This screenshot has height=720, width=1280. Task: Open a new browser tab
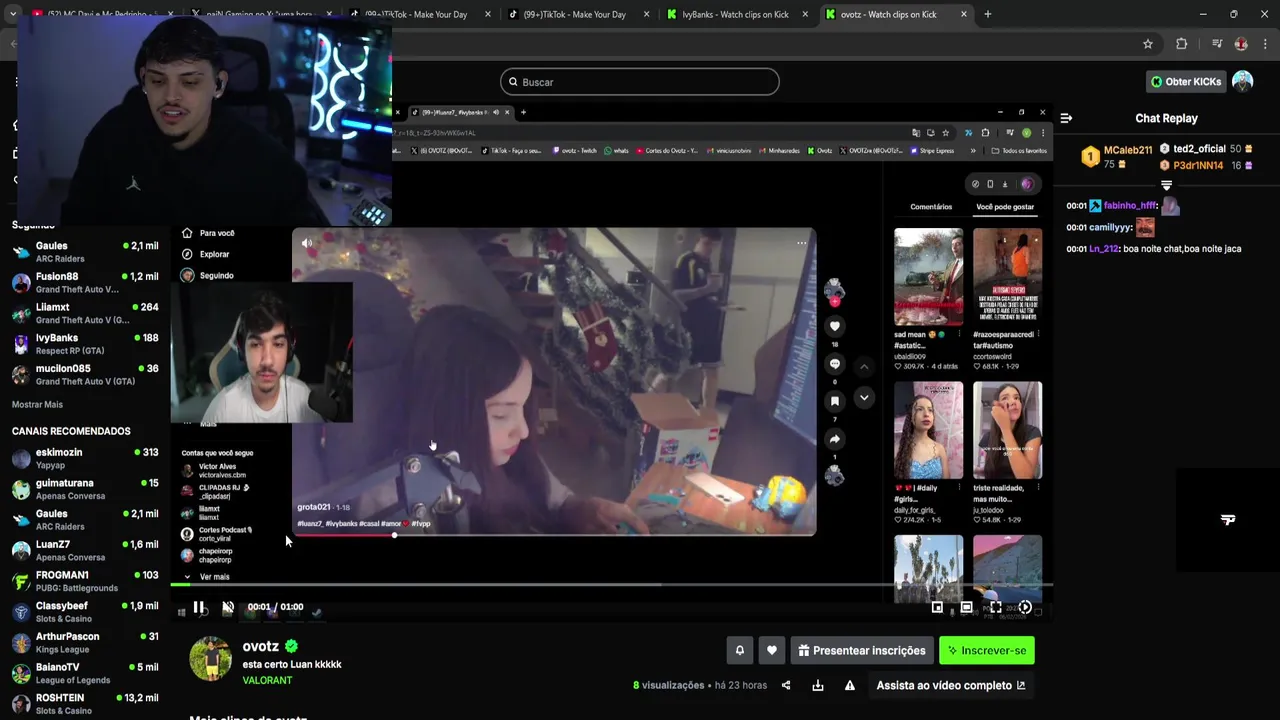(988, 14)
